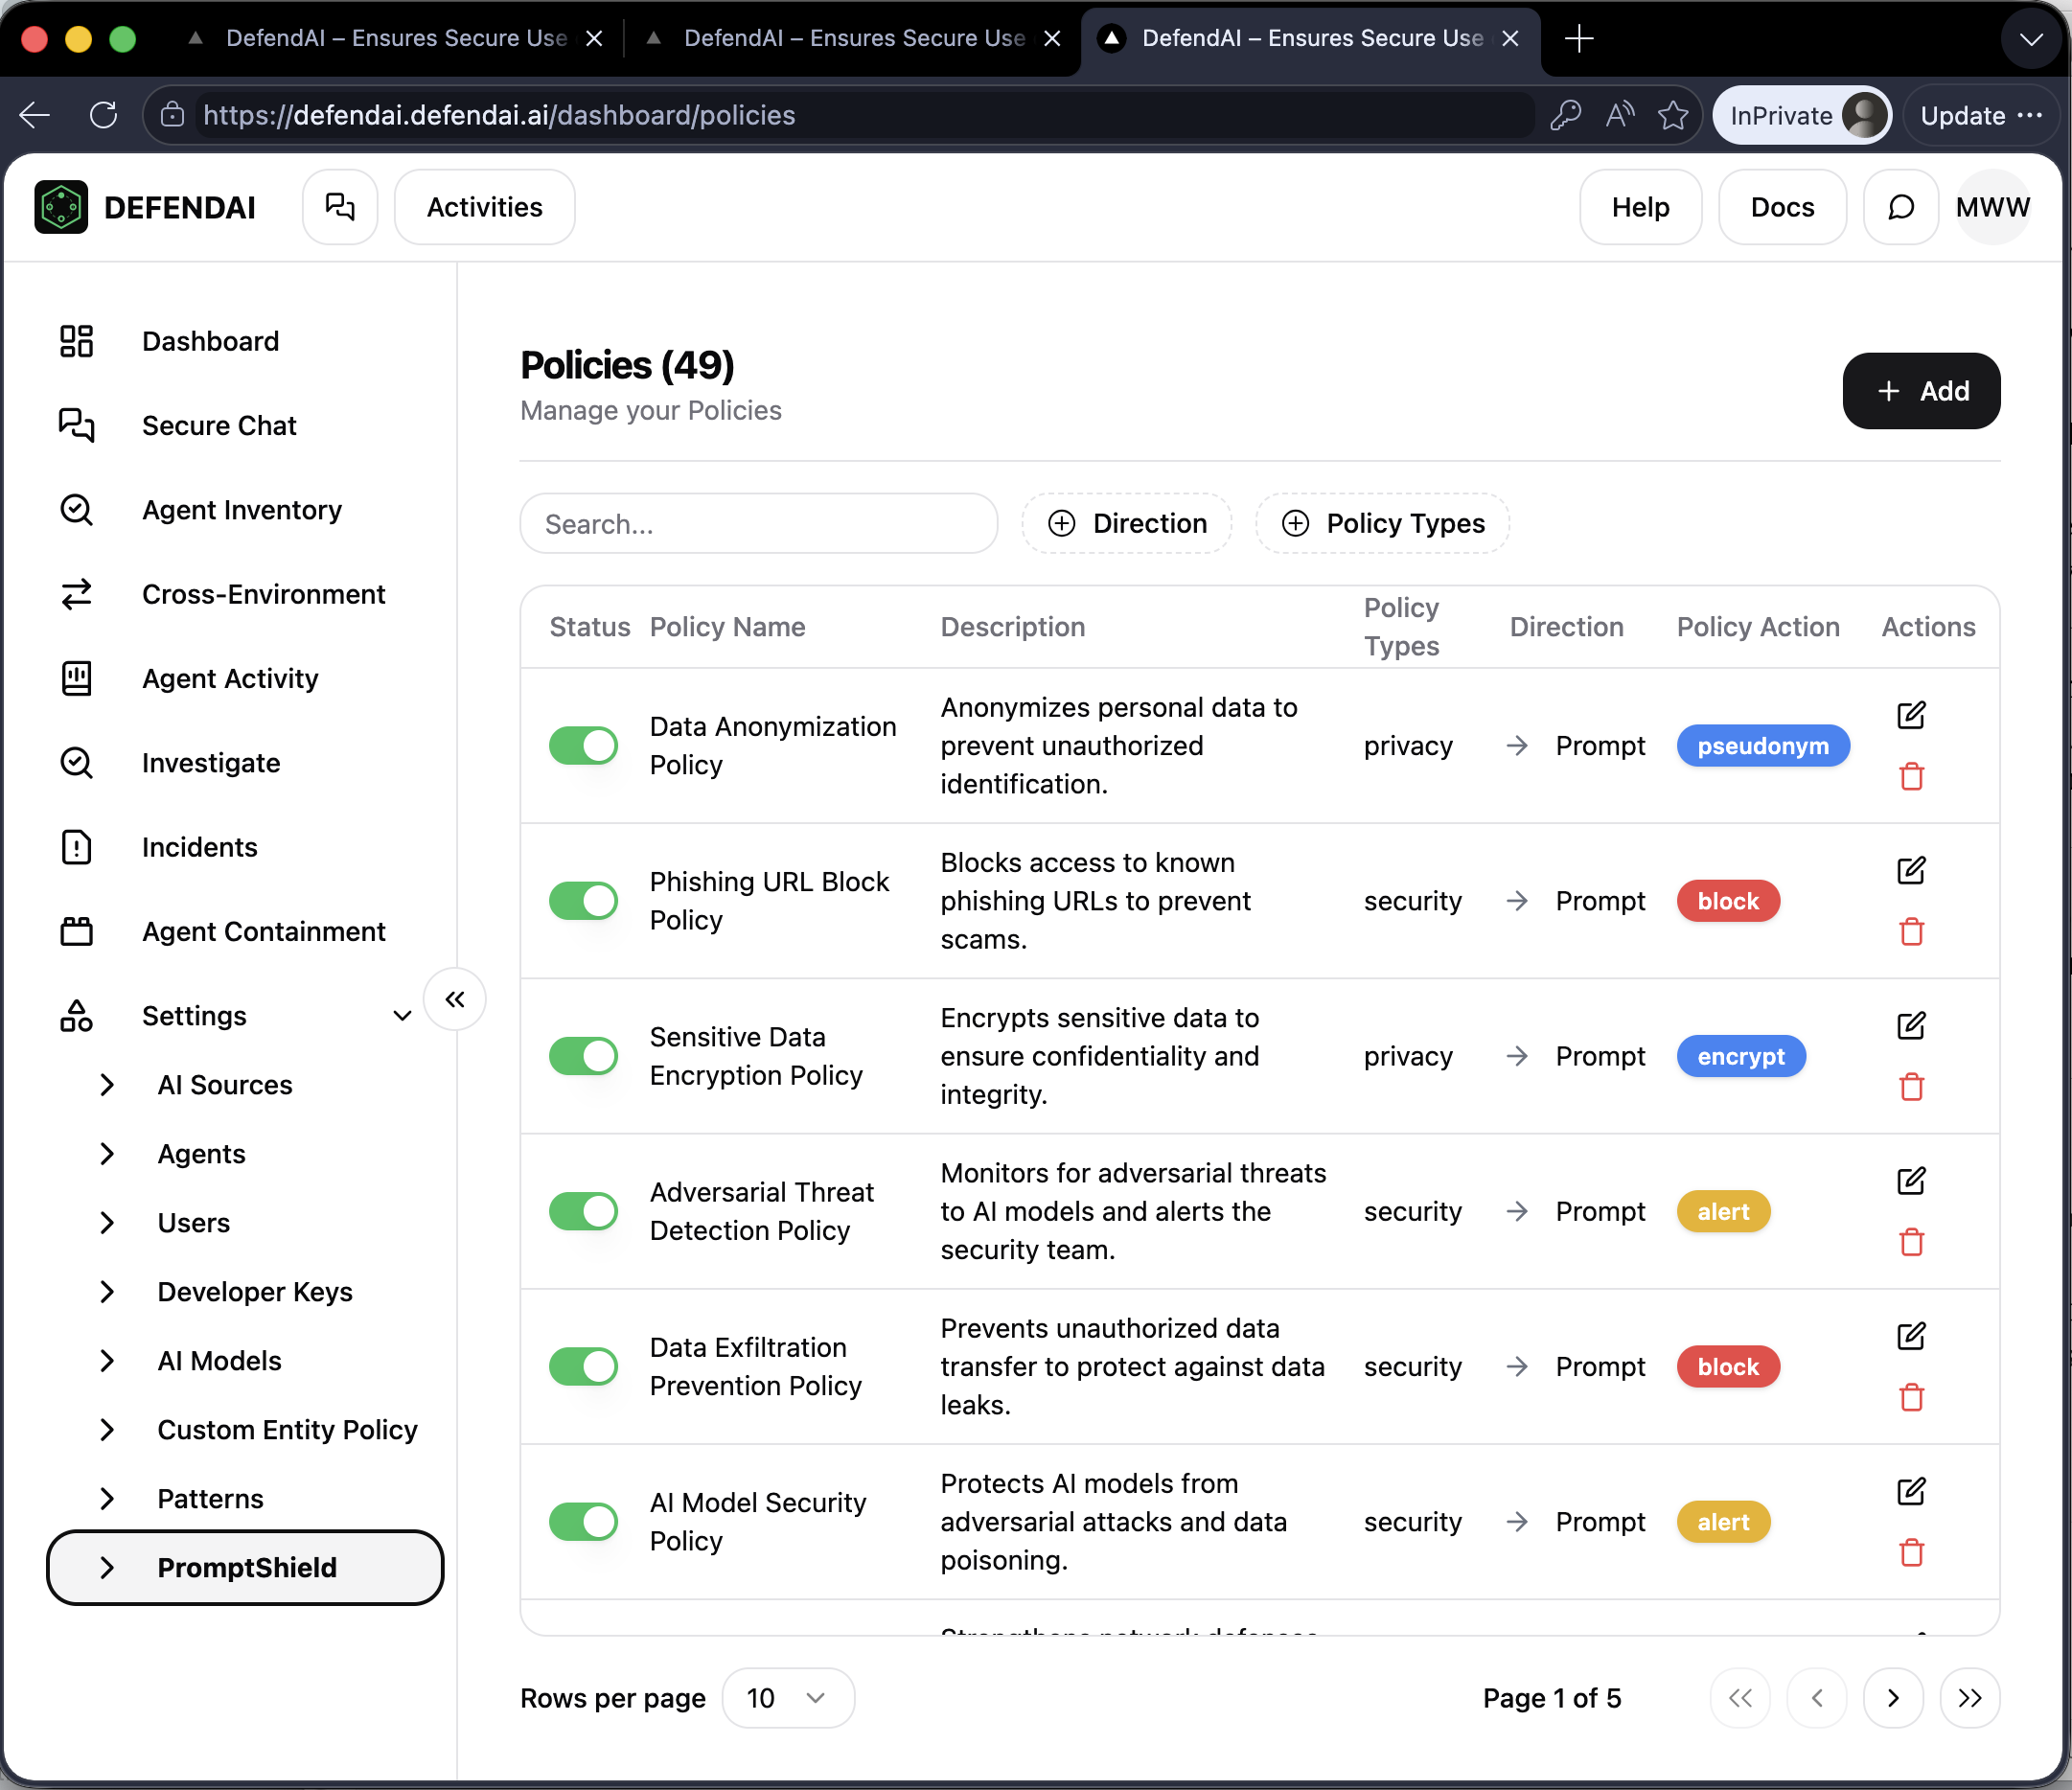This screenshot has height=1790, width=2072.
Task: Delete the Data Anonymization Policy
Action: (x=1911, y=776)
